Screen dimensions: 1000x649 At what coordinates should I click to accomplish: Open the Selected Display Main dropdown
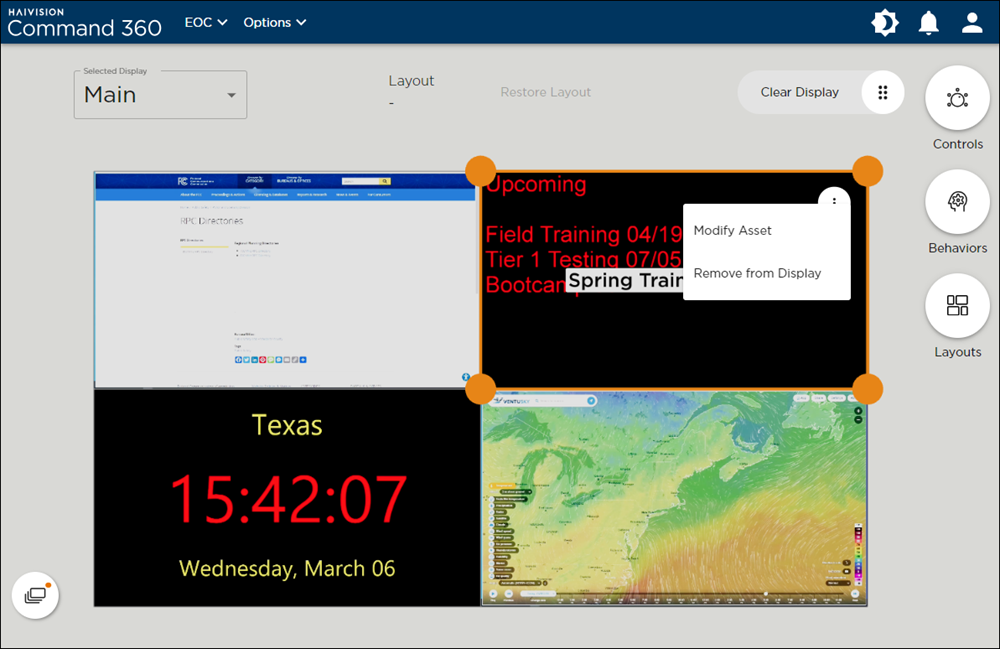tap(160, 95)
